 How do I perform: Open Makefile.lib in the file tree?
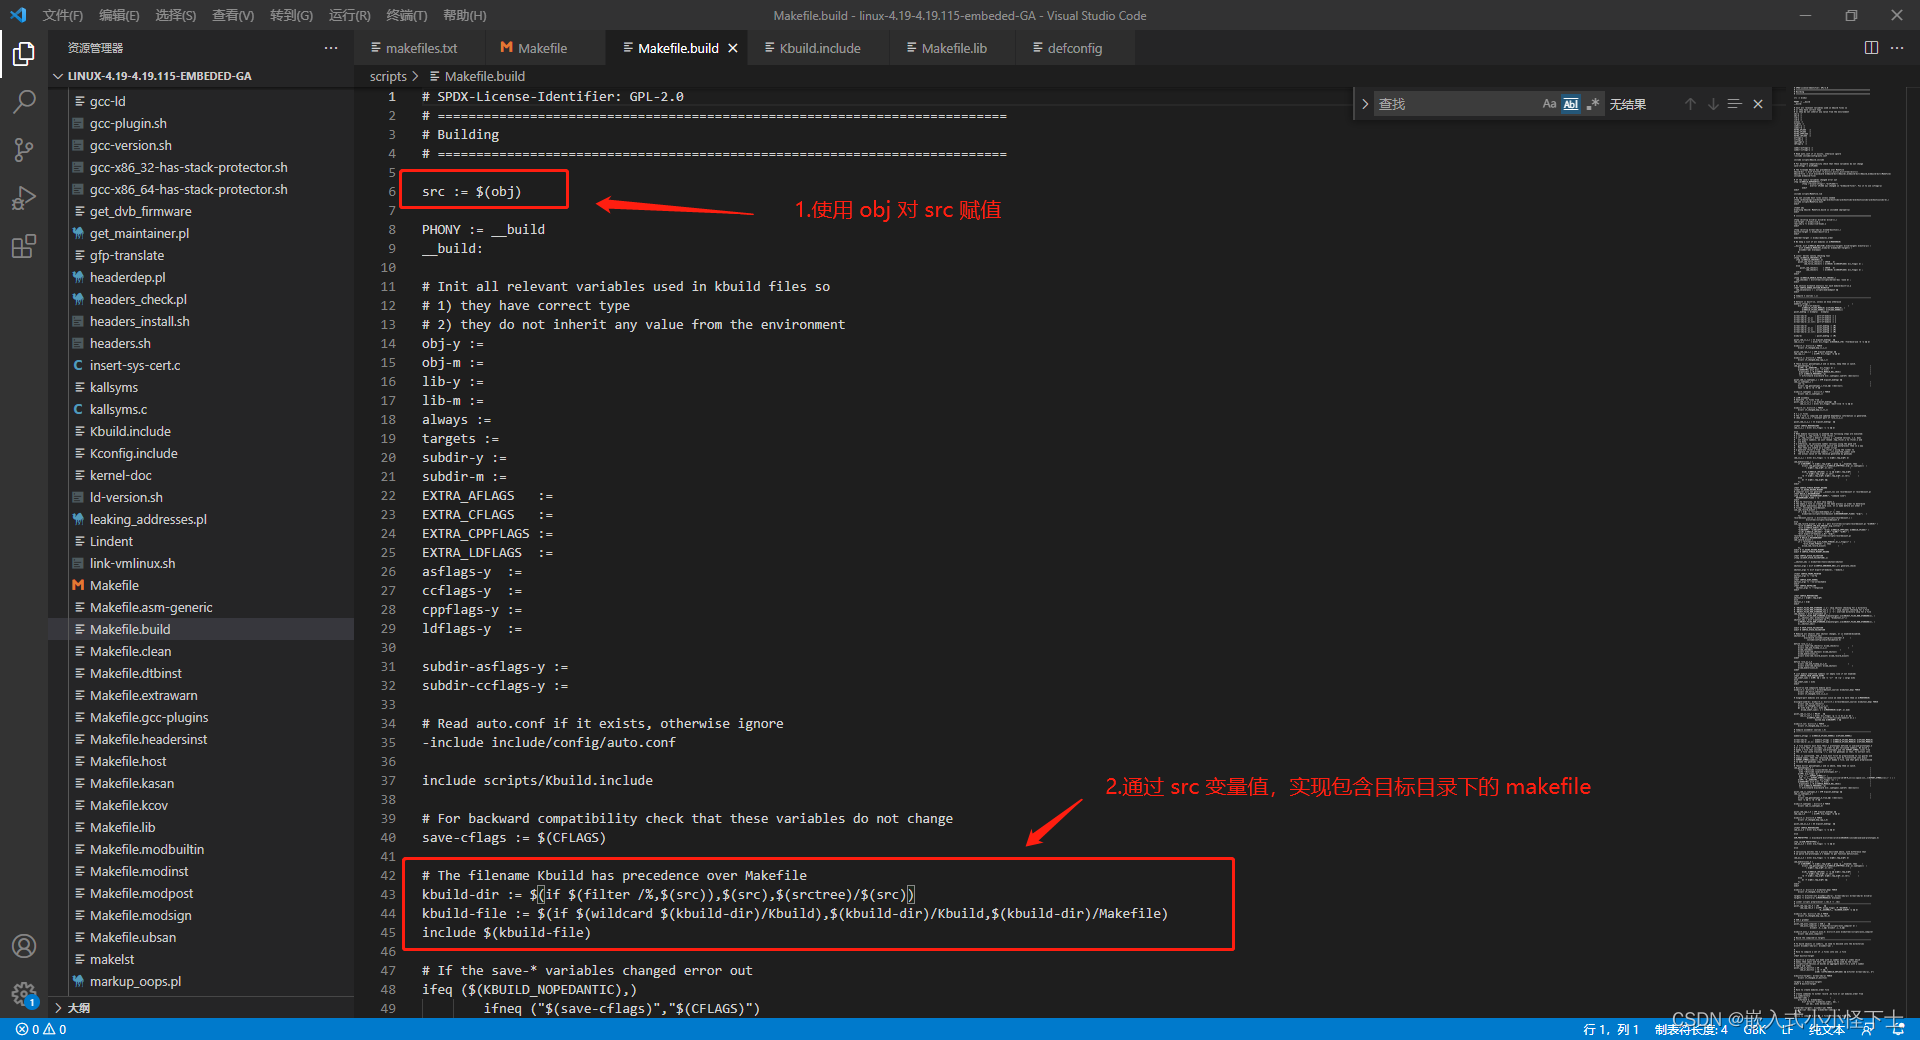(122, 827)
